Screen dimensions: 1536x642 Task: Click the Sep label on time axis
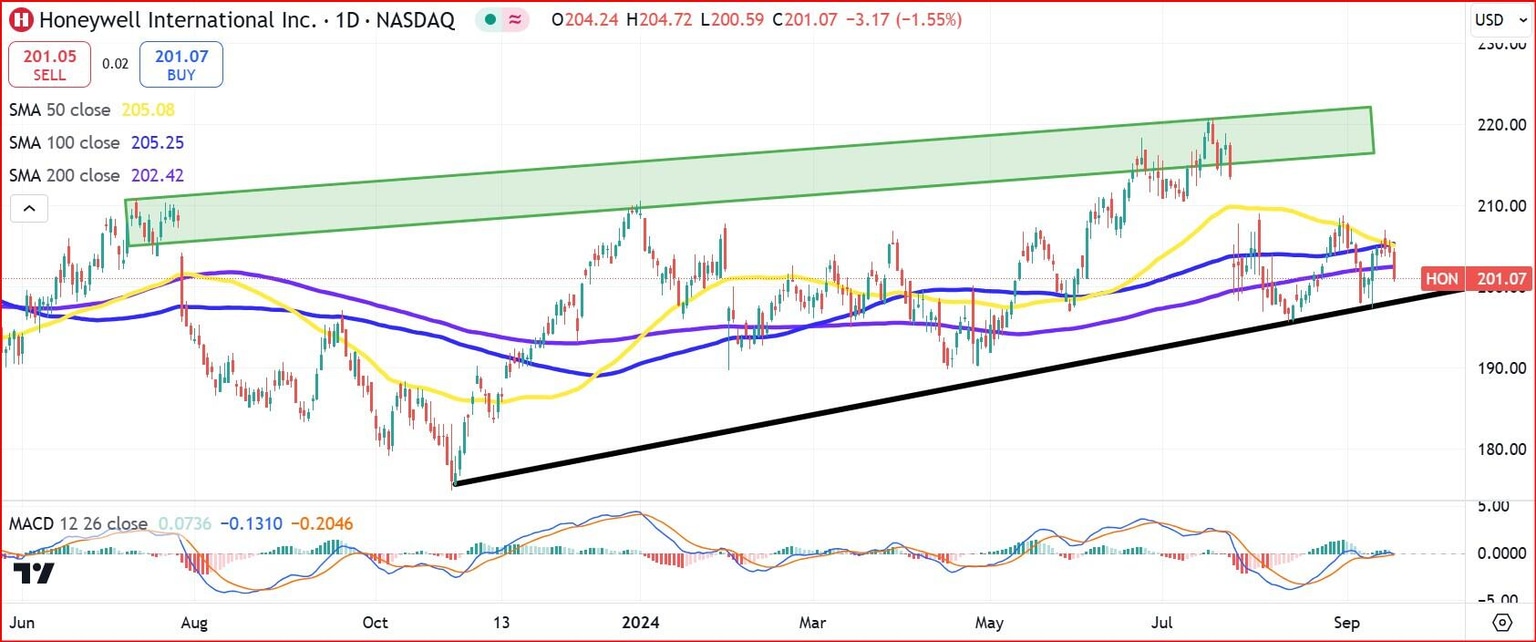point(1348,622)
